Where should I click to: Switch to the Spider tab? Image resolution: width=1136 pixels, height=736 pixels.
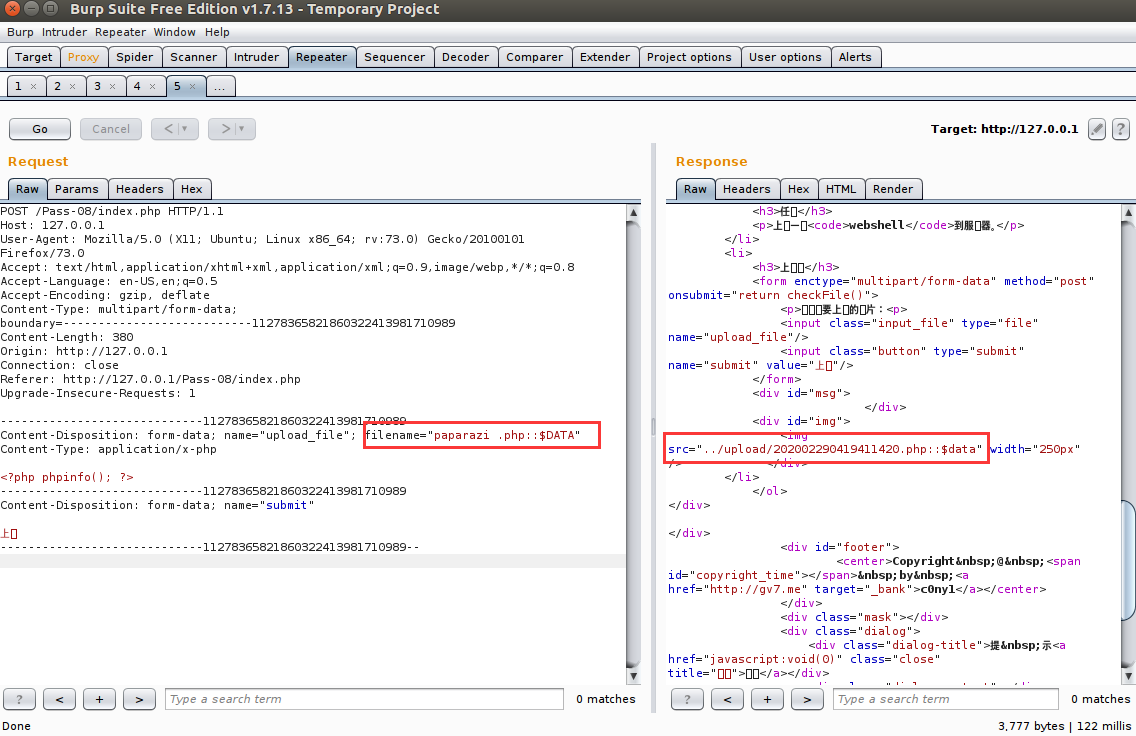135,57
